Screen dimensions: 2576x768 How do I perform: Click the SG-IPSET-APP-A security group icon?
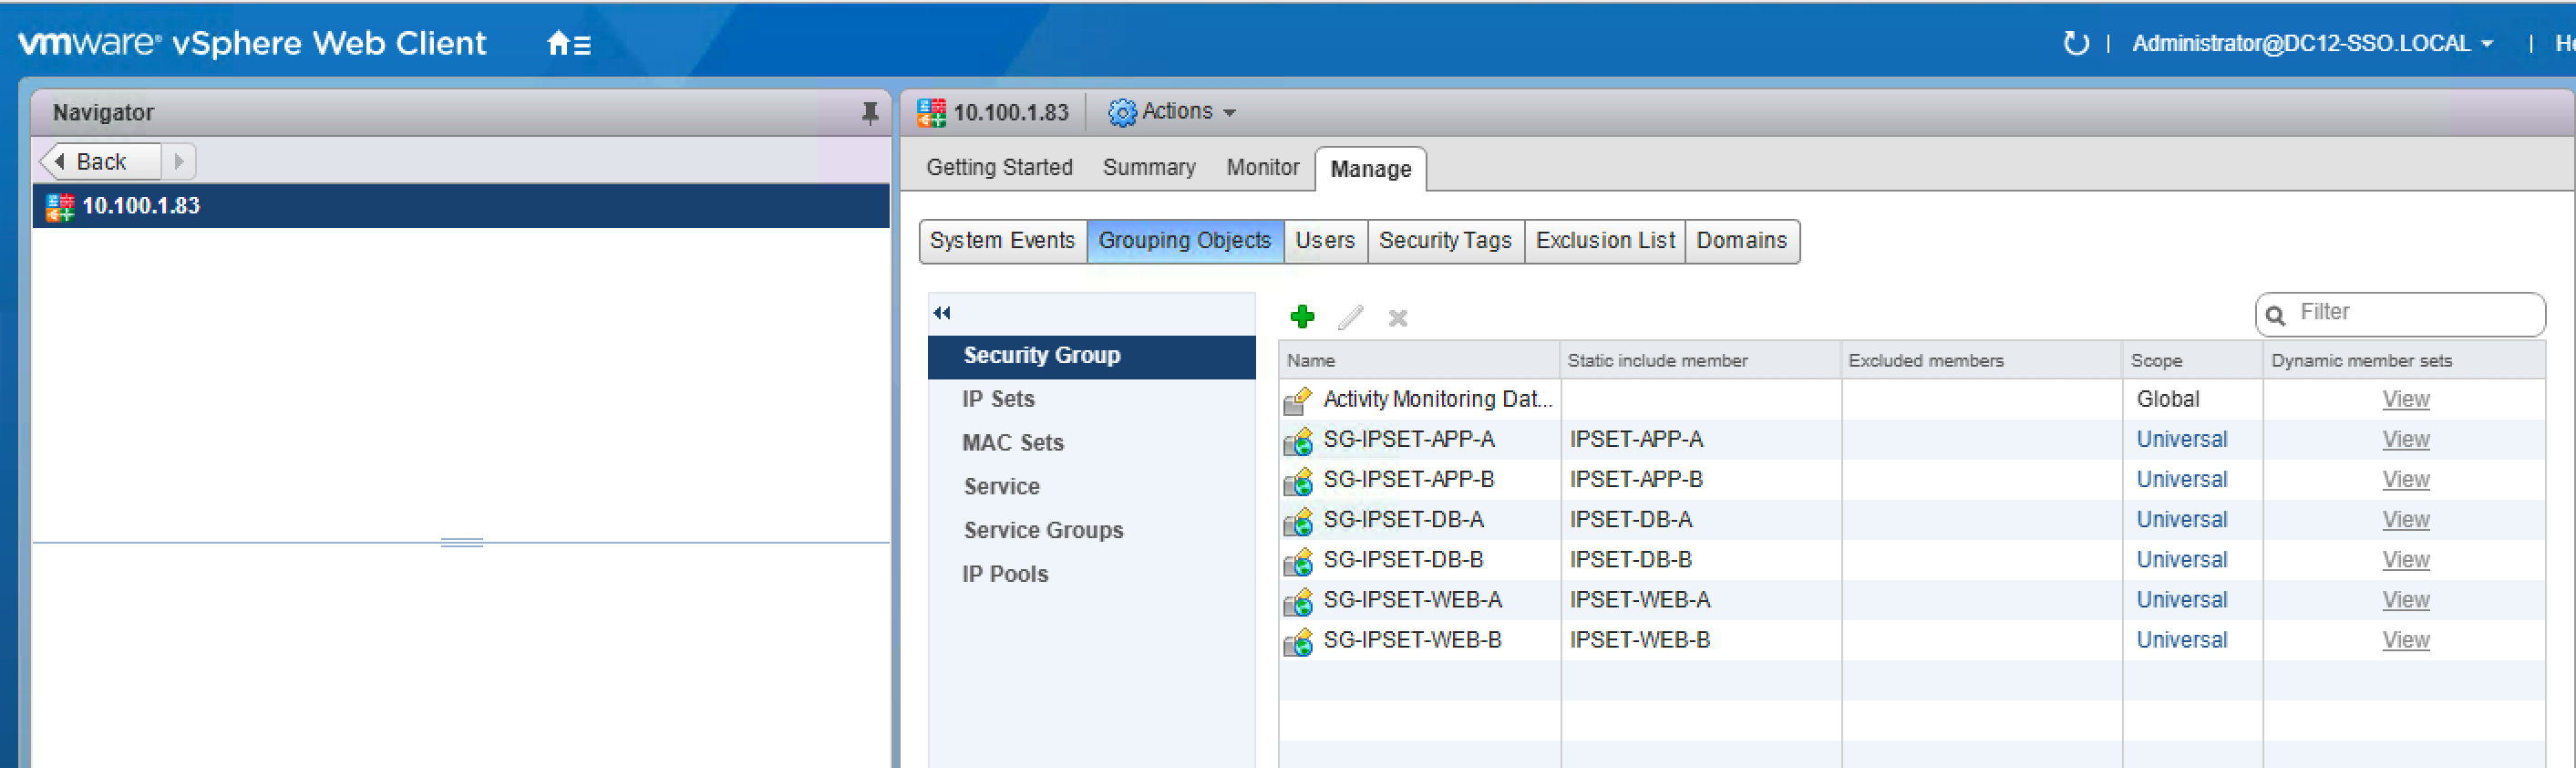(1298, 441)
